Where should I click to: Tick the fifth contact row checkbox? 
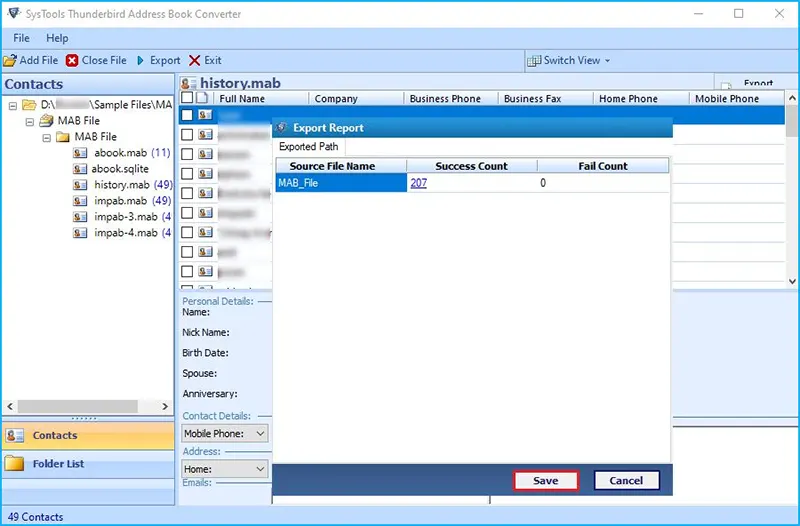[187, 193]
